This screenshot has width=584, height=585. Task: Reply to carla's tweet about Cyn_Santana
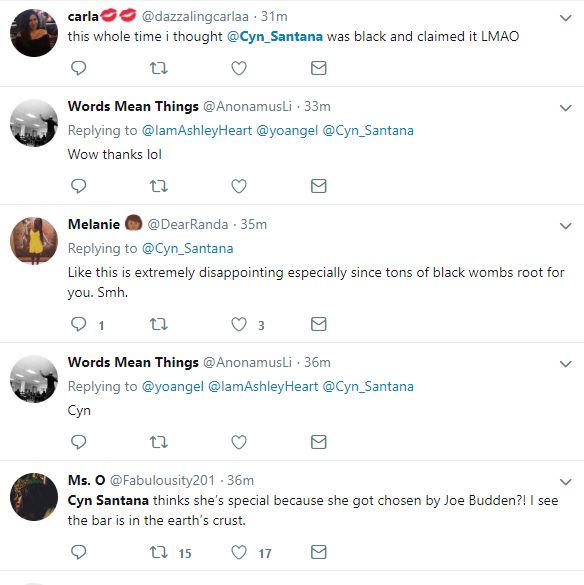coord(78,68)
